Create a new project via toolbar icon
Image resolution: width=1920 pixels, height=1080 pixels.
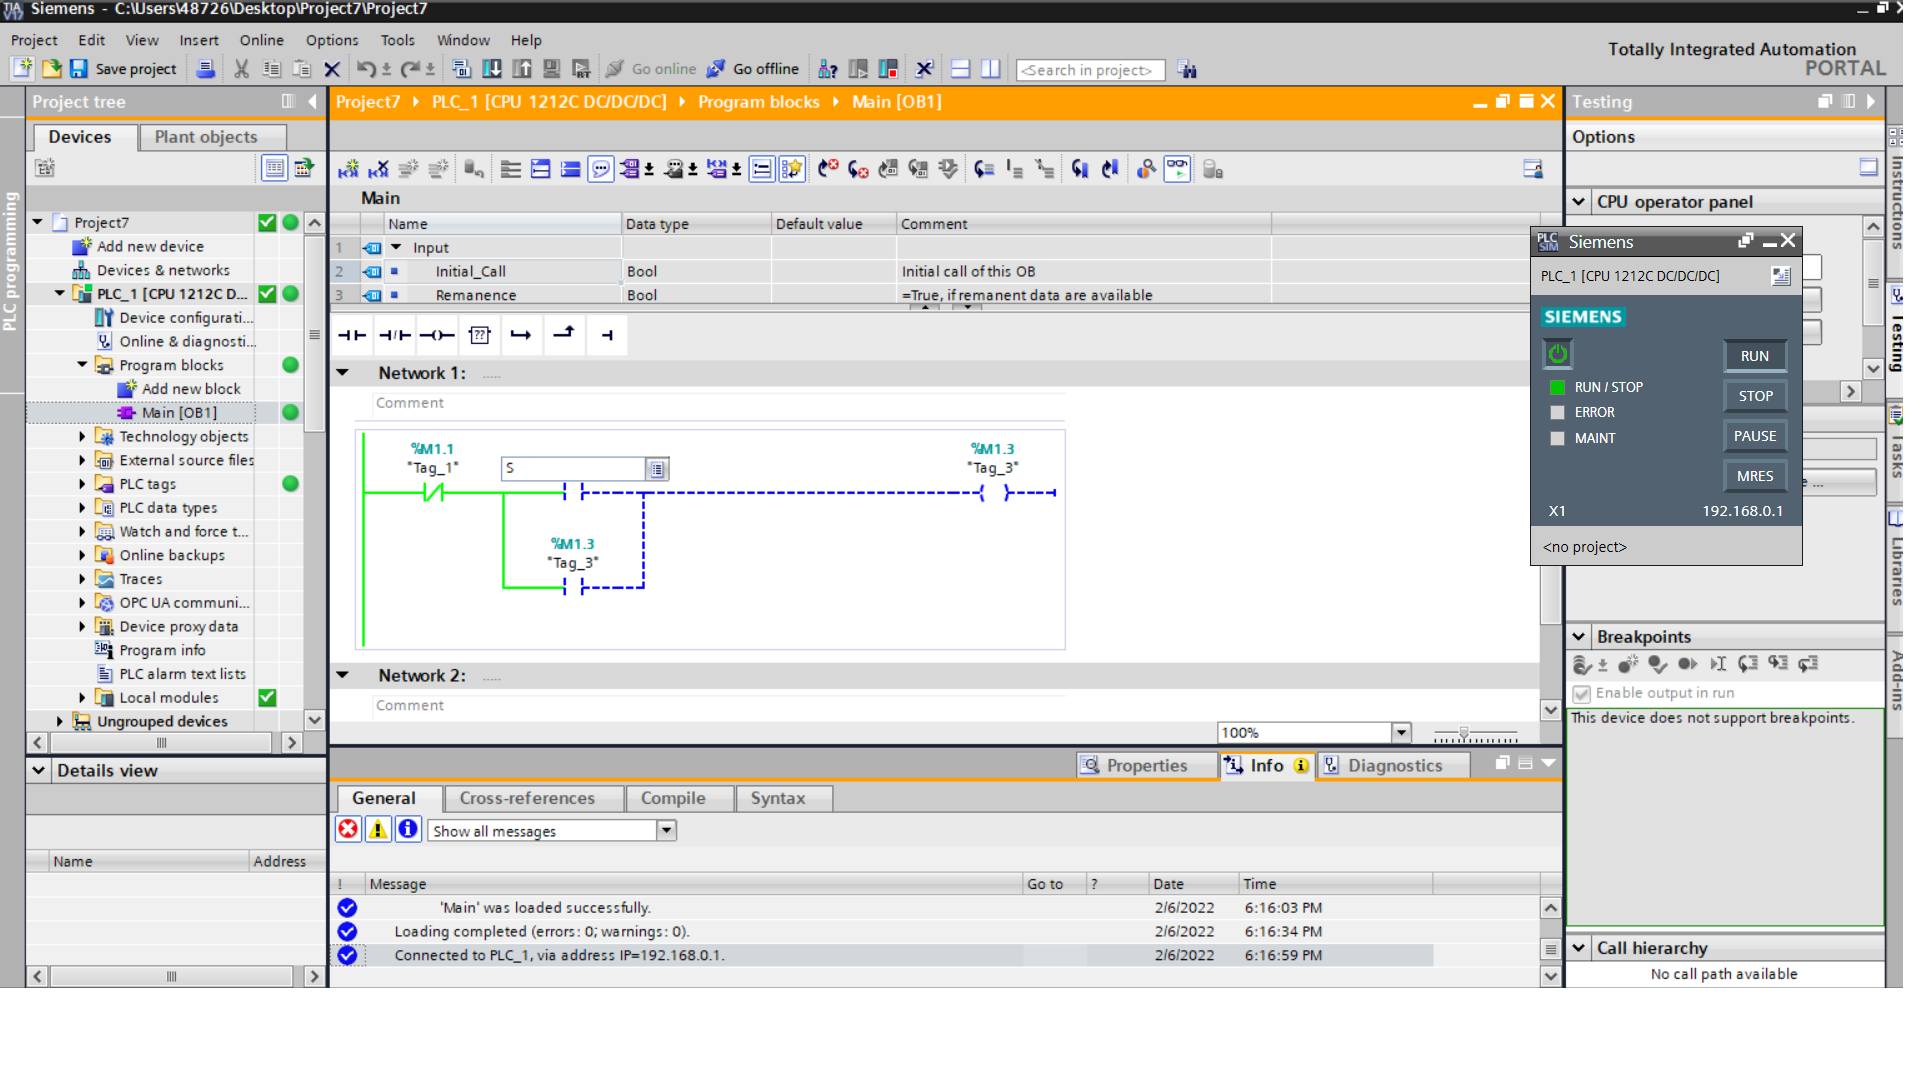(22, 69)
